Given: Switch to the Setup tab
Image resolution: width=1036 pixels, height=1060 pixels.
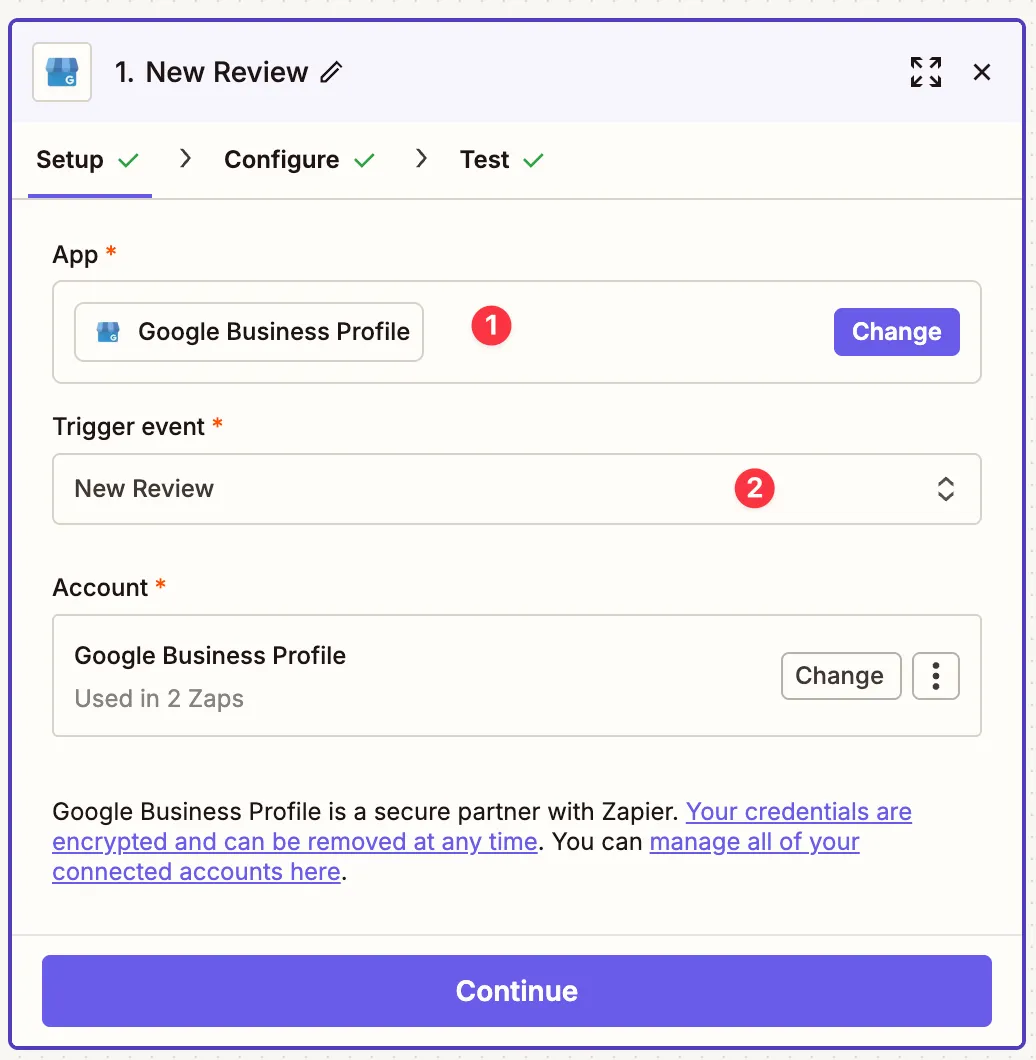Looking at the screenshot, I should (70, 160).
